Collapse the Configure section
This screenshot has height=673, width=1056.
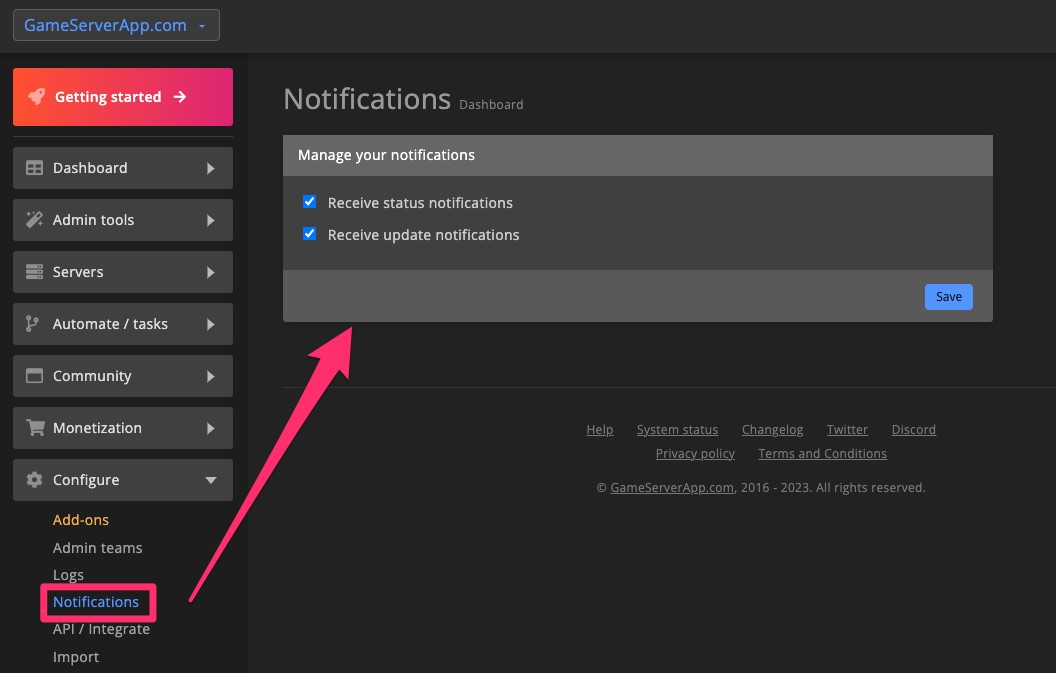[x=122, y=479]
